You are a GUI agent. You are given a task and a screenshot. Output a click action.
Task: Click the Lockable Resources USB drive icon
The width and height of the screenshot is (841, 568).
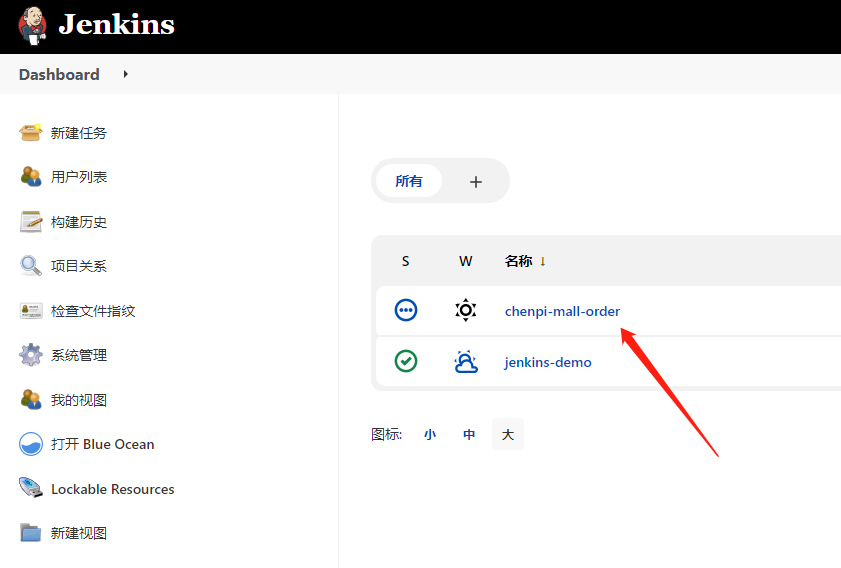point(31,488)
